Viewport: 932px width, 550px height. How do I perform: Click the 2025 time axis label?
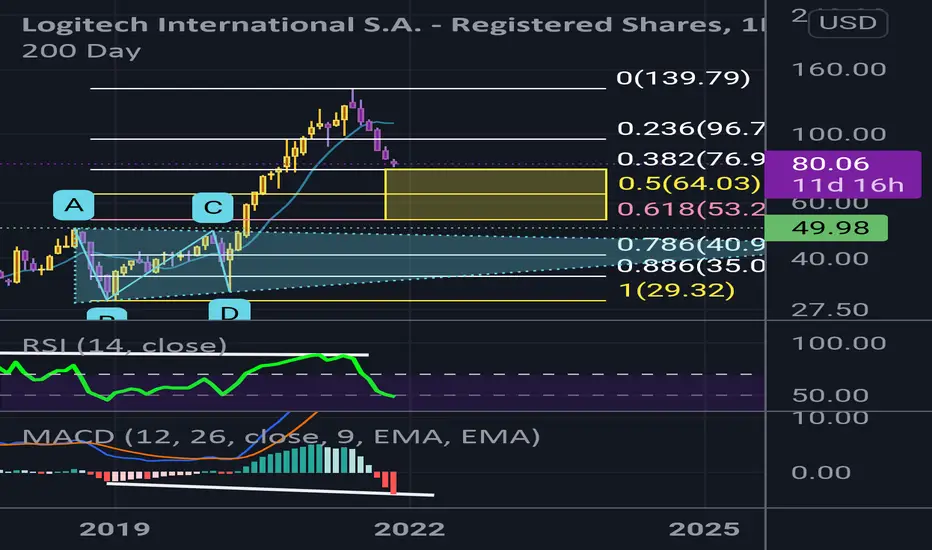click(x=704, y=529)
